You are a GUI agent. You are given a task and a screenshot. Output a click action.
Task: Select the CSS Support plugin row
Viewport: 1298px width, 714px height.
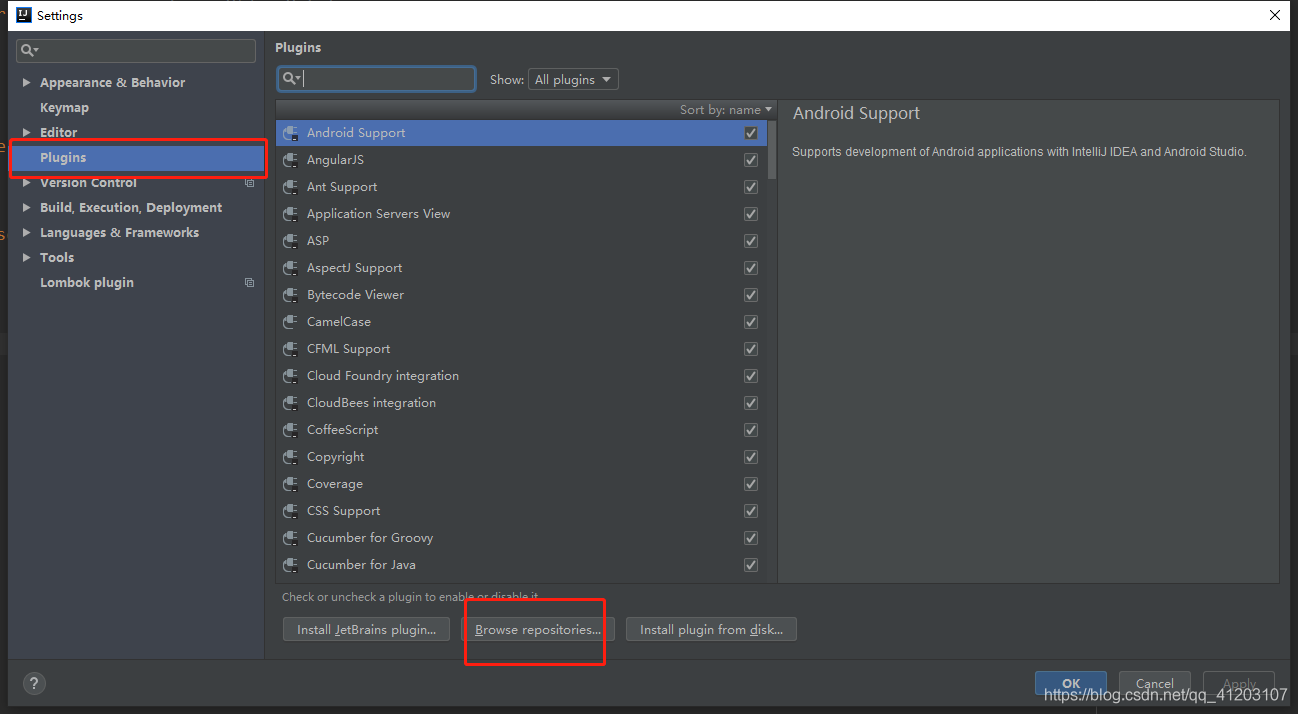[x=521, y=511]
